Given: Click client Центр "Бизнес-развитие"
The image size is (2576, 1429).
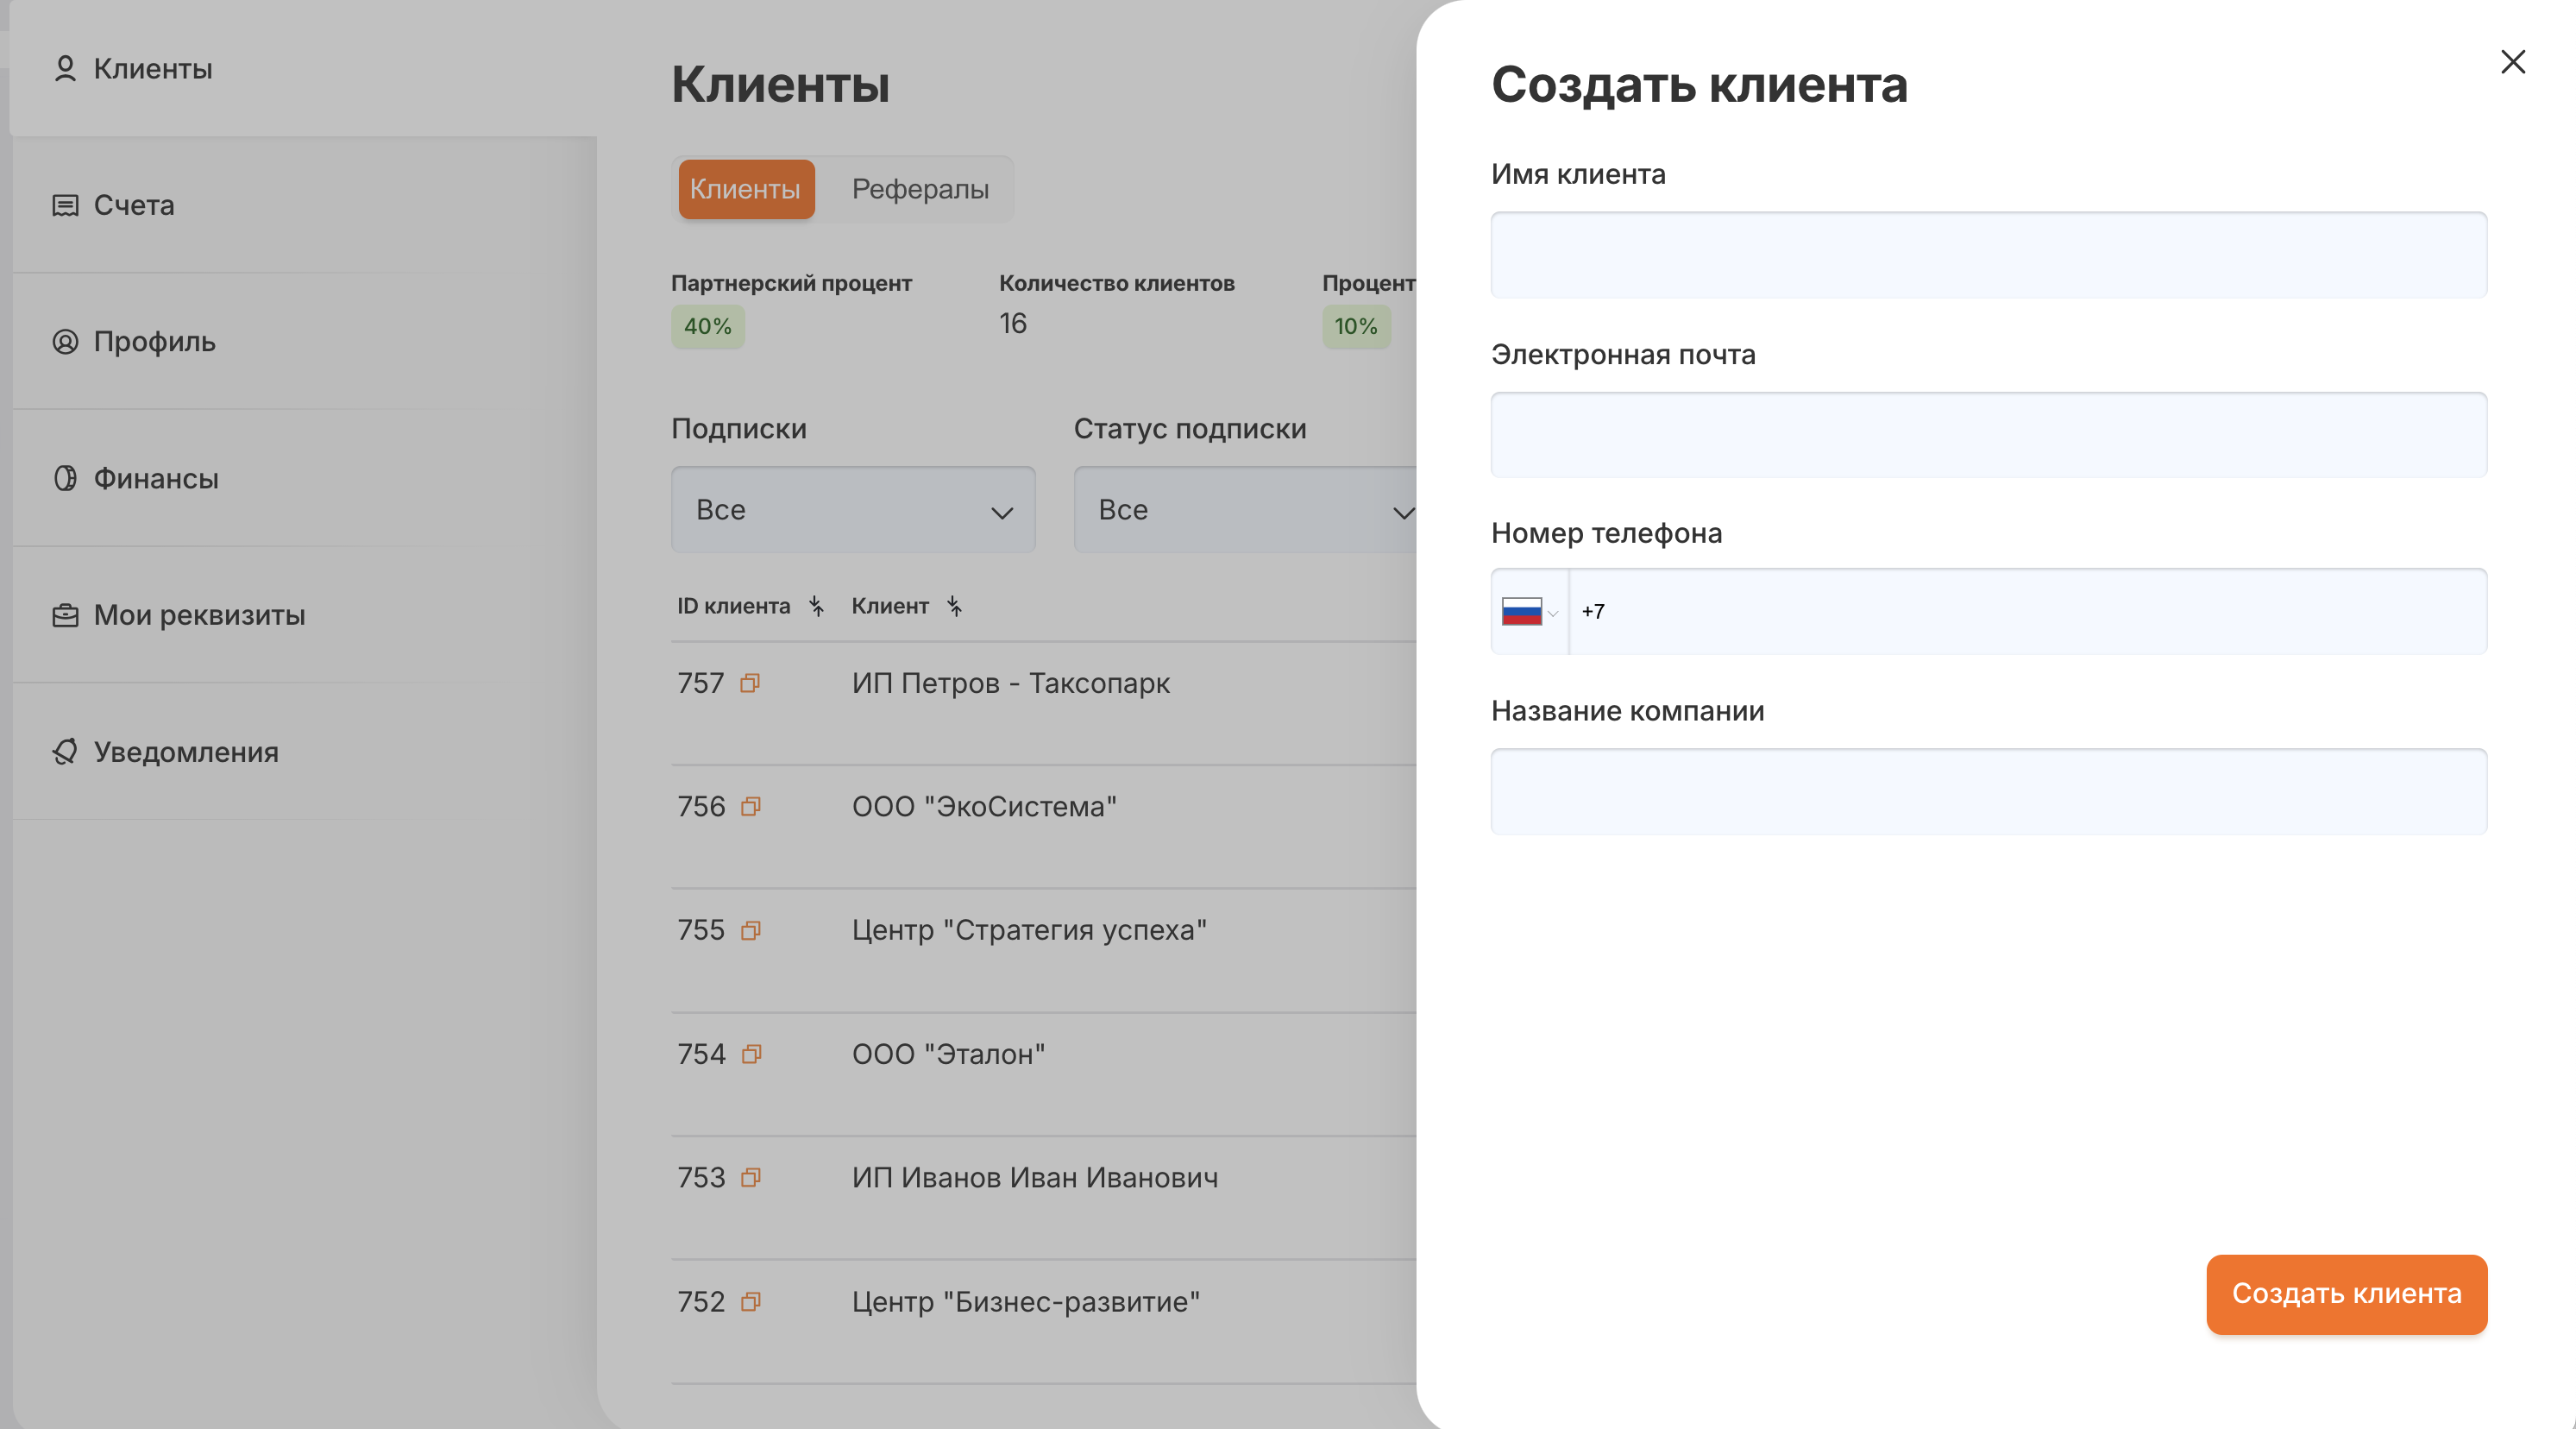Looking at the screenshot, I should (x=1025, y=1301).
